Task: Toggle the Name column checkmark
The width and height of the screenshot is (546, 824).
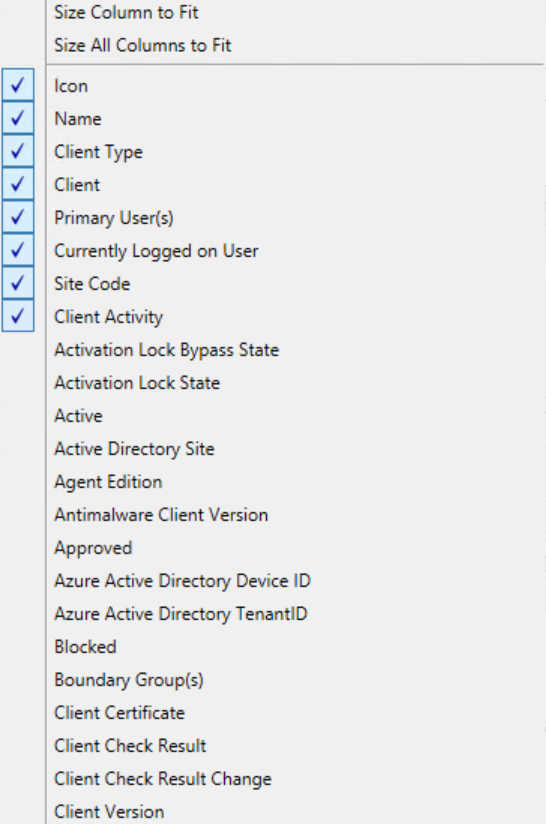Action: 18,118
